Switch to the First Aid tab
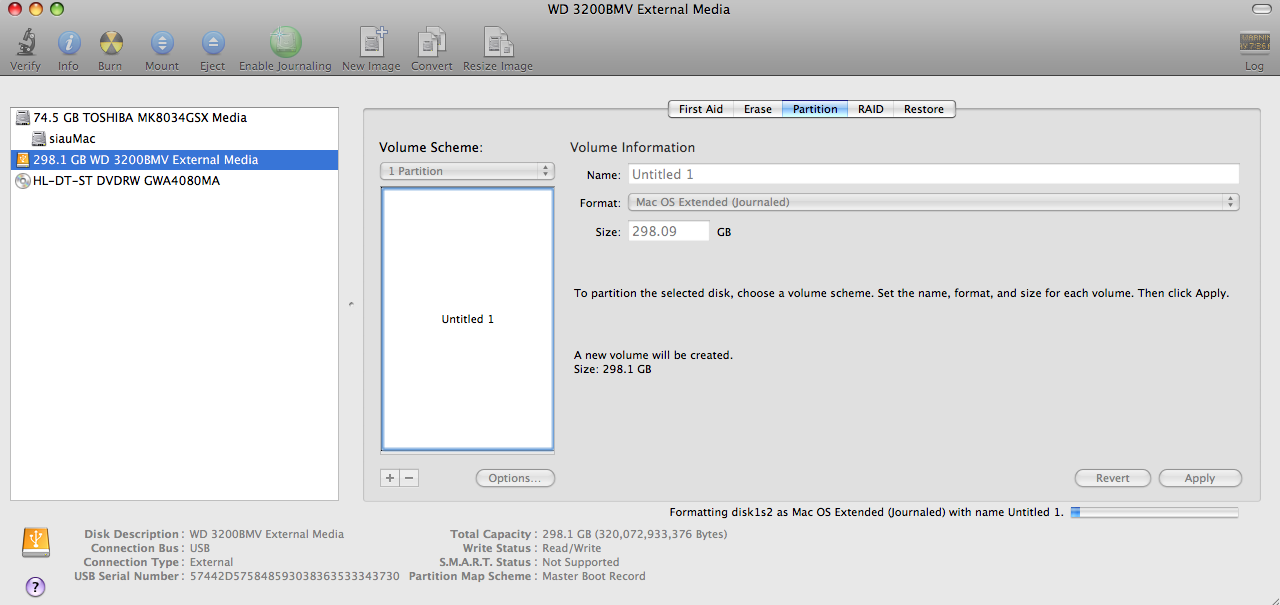 coord(700,109)
